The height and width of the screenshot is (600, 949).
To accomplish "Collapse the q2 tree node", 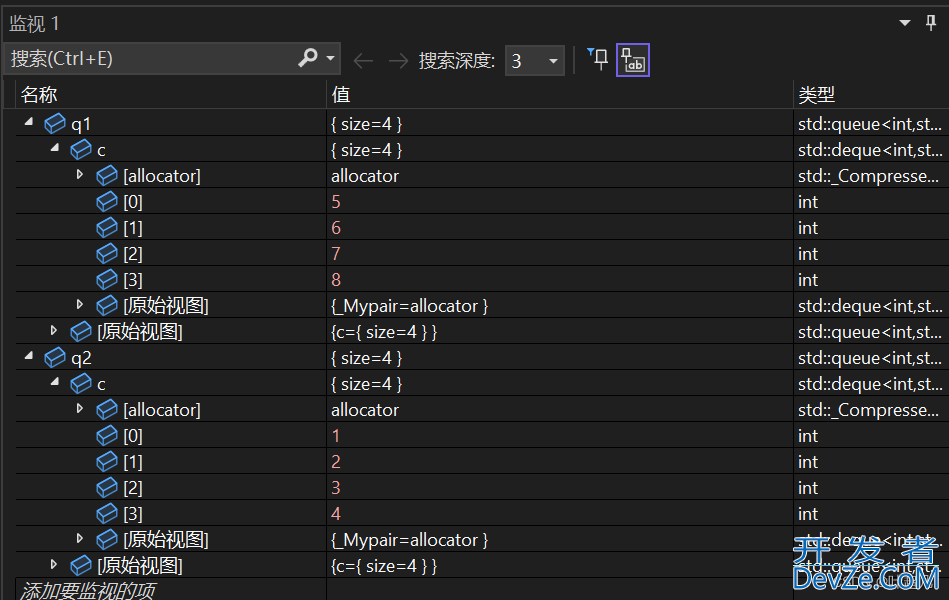I will 28,356.
